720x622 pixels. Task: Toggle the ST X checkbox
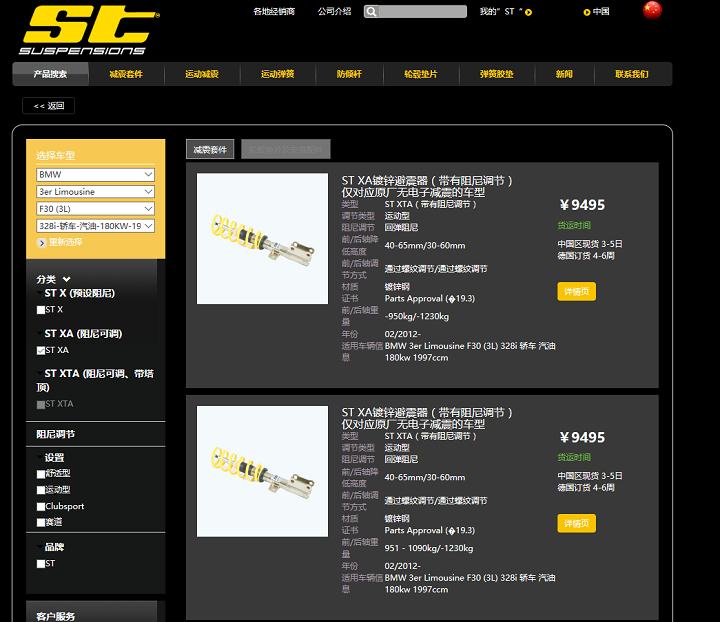[x=41, y=310]
